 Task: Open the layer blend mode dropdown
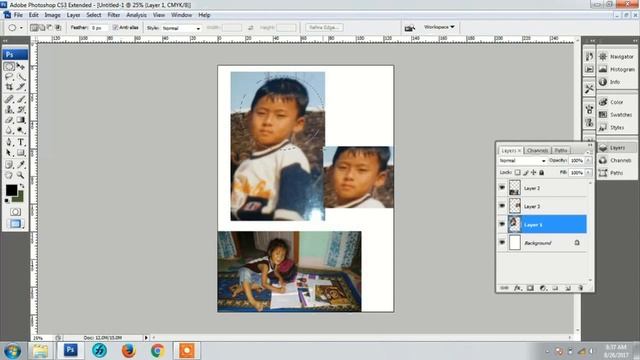click(x=522, y=161)
